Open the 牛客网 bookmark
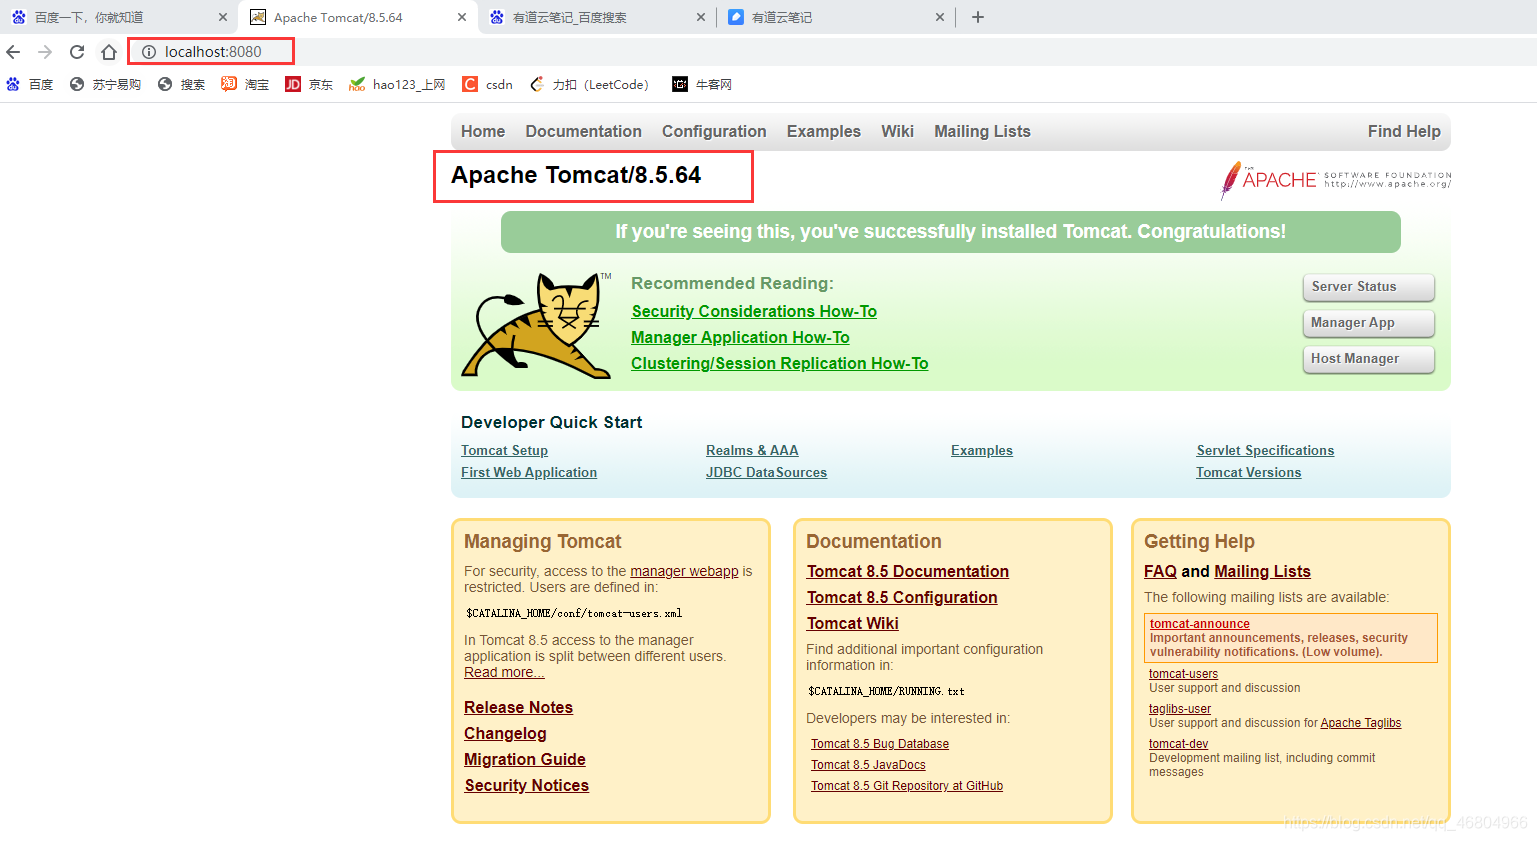1537x841 pixels. click(702, 85)
